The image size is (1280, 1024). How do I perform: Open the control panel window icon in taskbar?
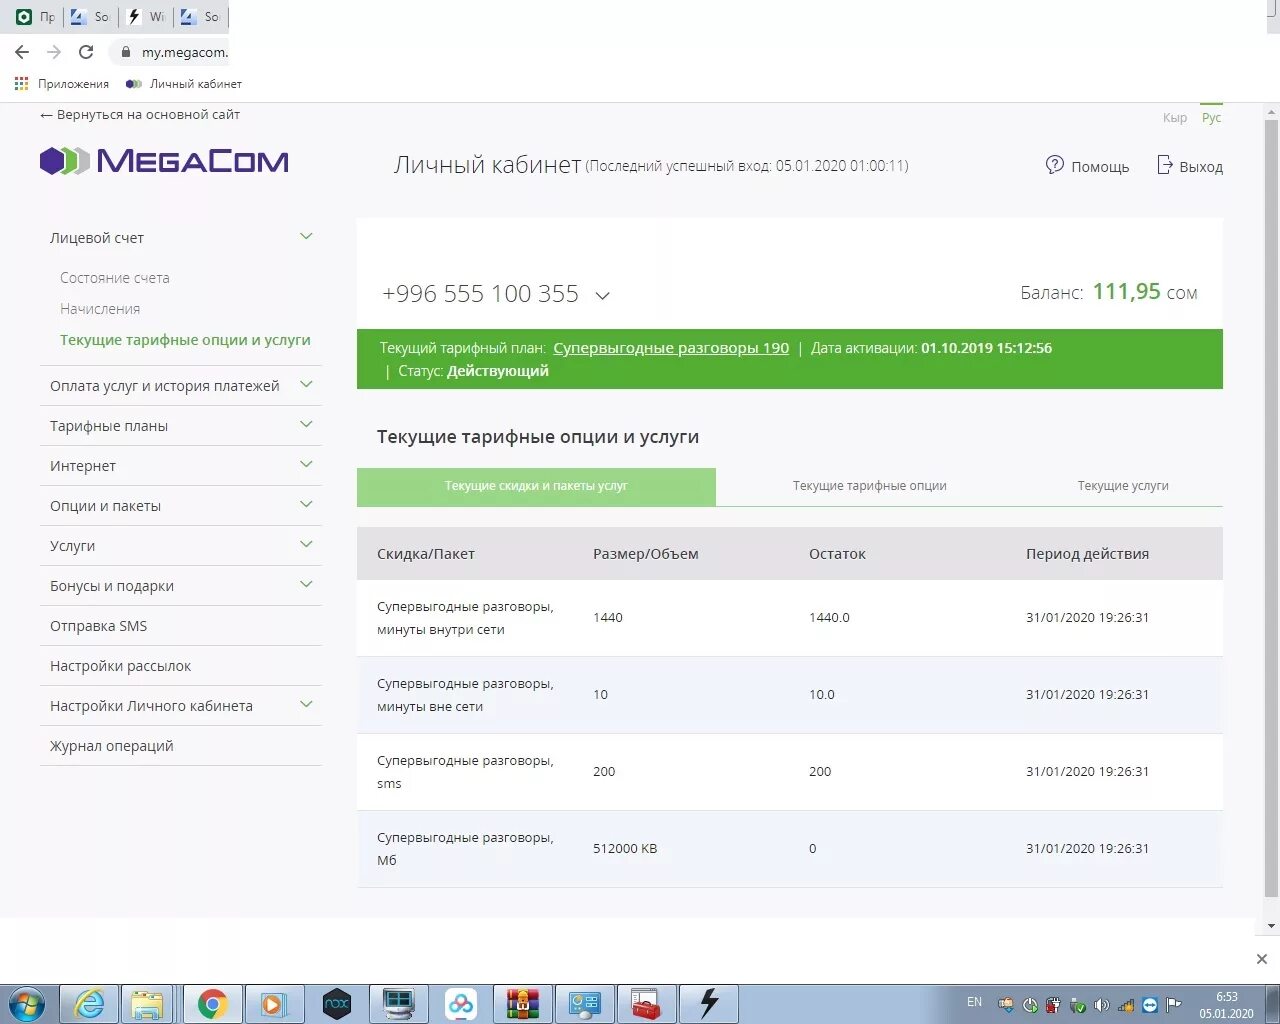pos(584,1004)
